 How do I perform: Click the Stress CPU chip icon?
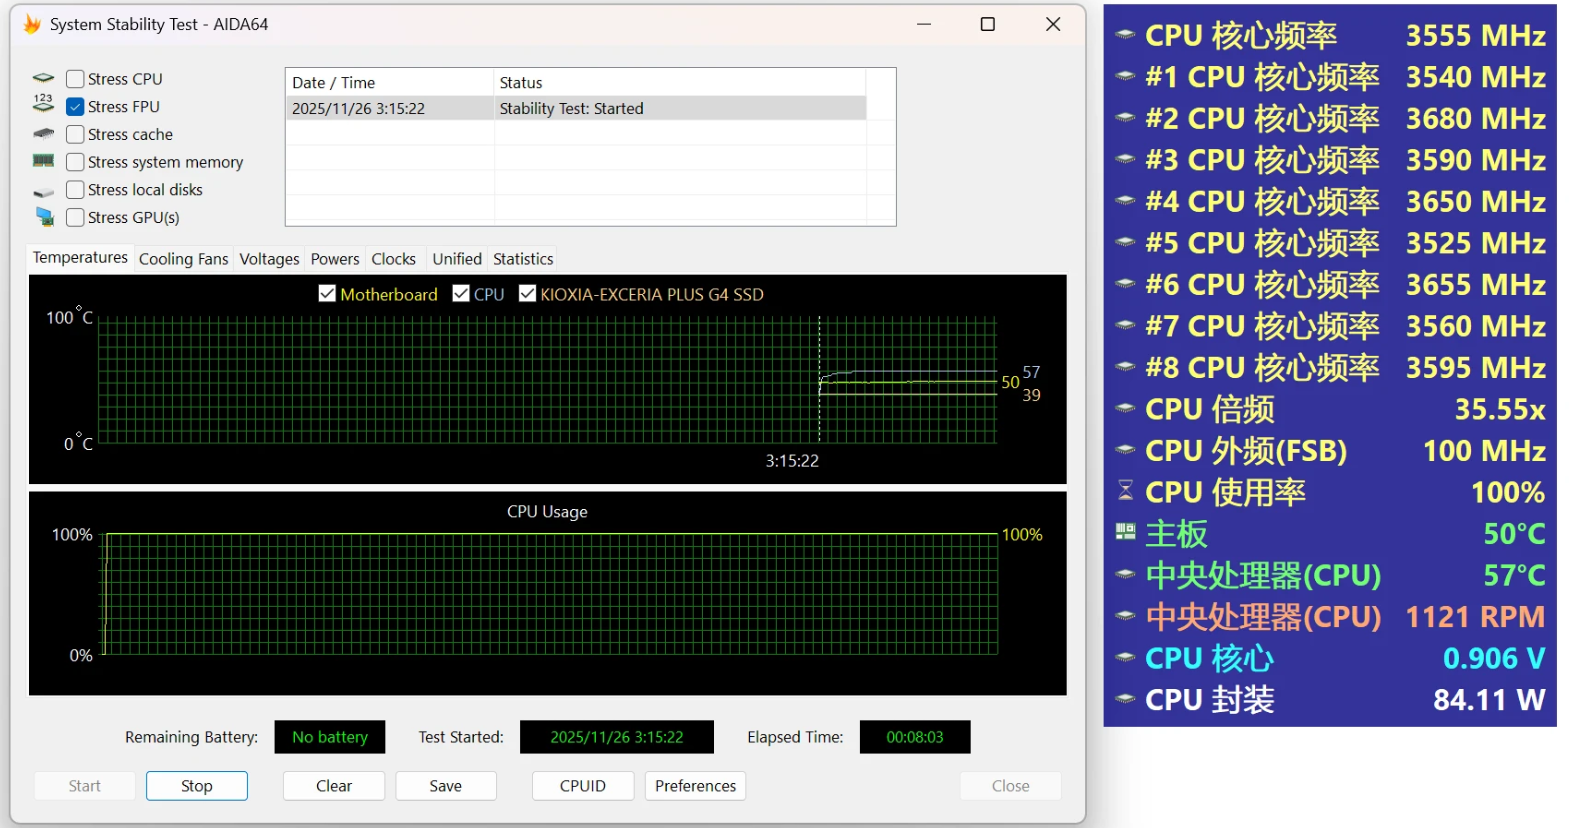click(43, 78)
